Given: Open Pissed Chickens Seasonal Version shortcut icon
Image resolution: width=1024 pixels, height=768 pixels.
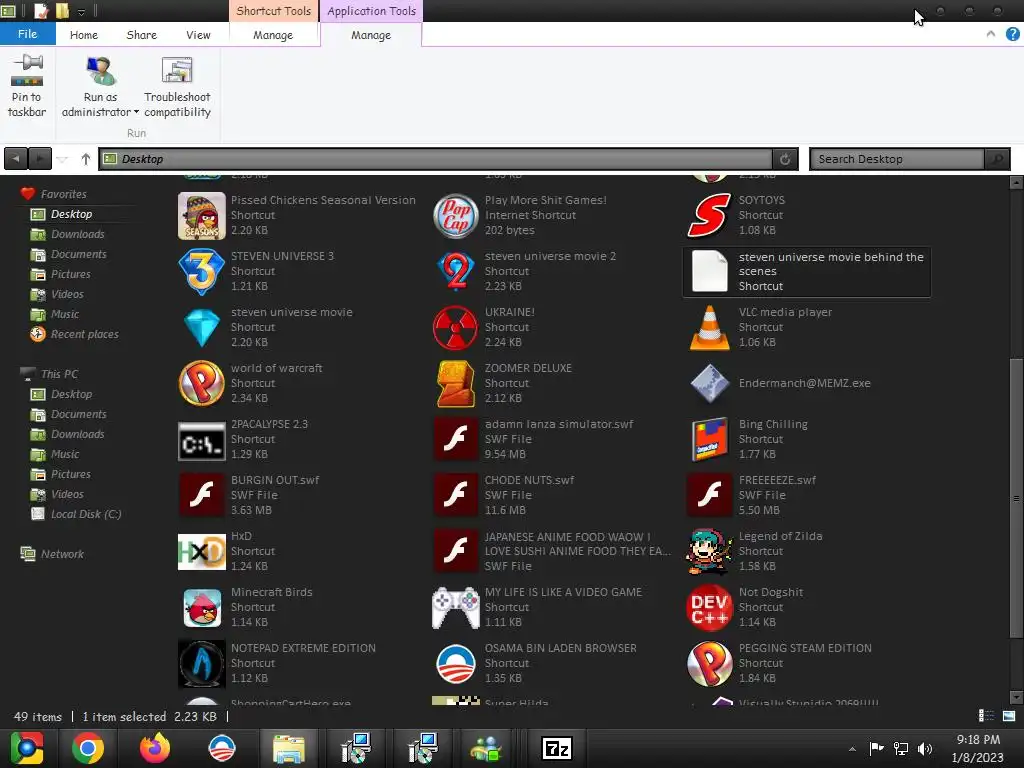Looking at the screenshot, I should click(202, 216).
